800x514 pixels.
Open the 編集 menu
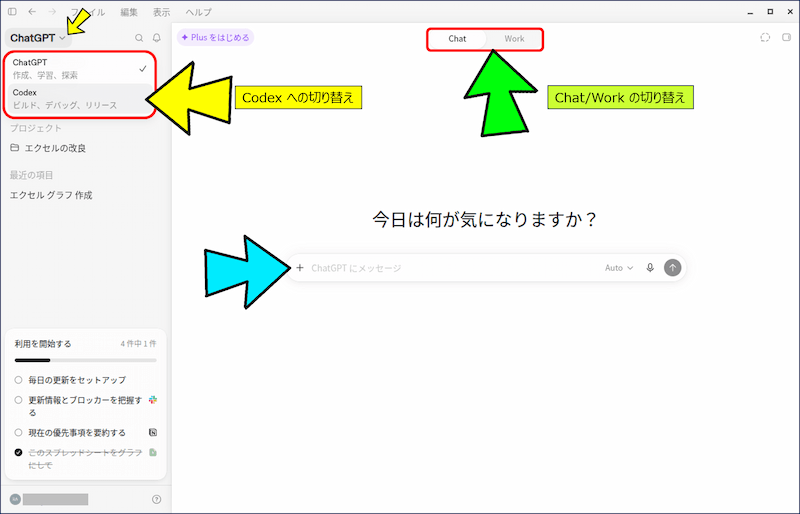point(129,12)
